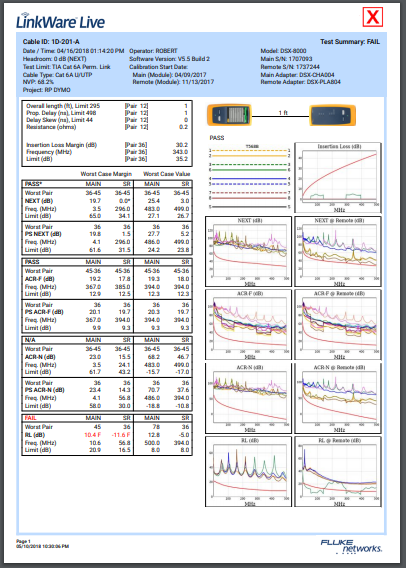Open the ACR-F @ Remote graph
406x568 pixels.
point(338,325)
